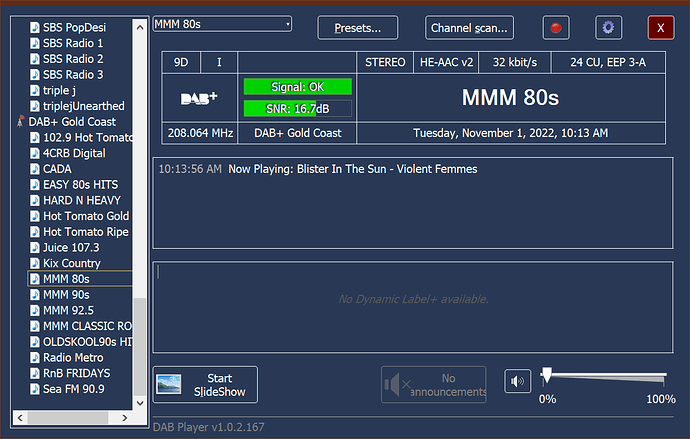Click the music icon beside Sea FM 90.9
The width and height of the screenshot is (690, 439).
coord(35,389)
